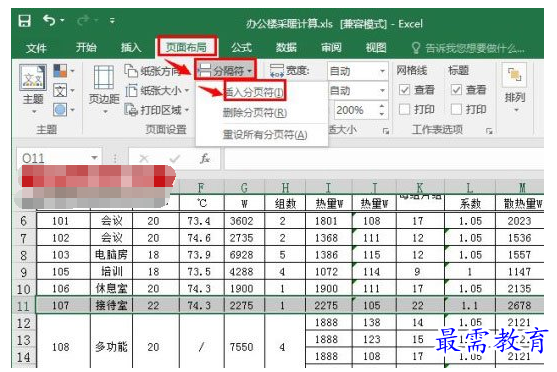
Task: Switch to the 开始 tab
Action: [86, 47]
